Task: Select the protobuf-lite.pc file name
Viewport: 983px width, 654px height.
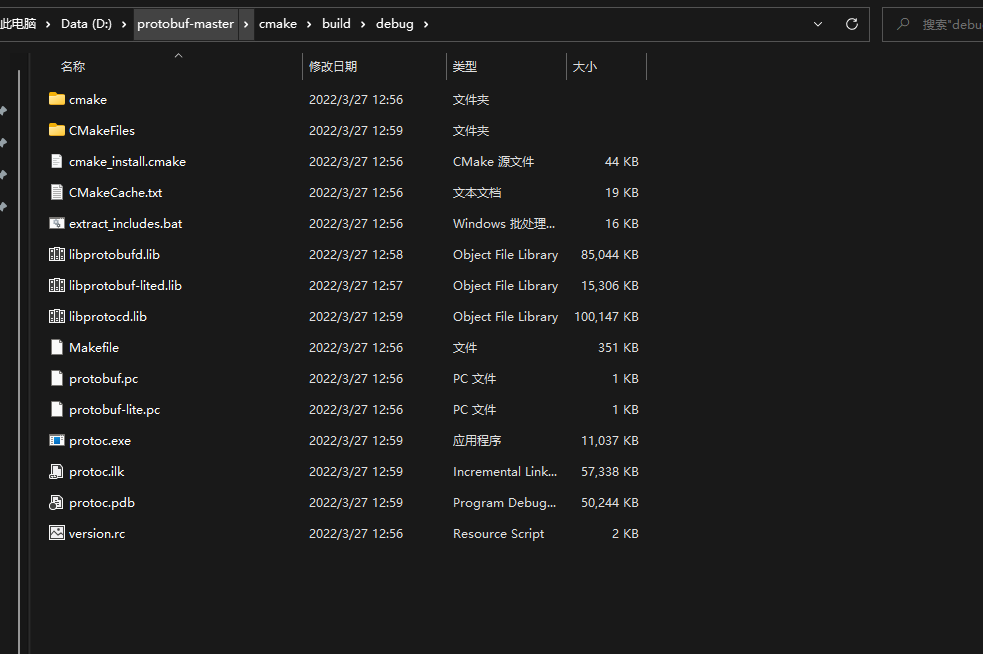Action: (114, 409)
